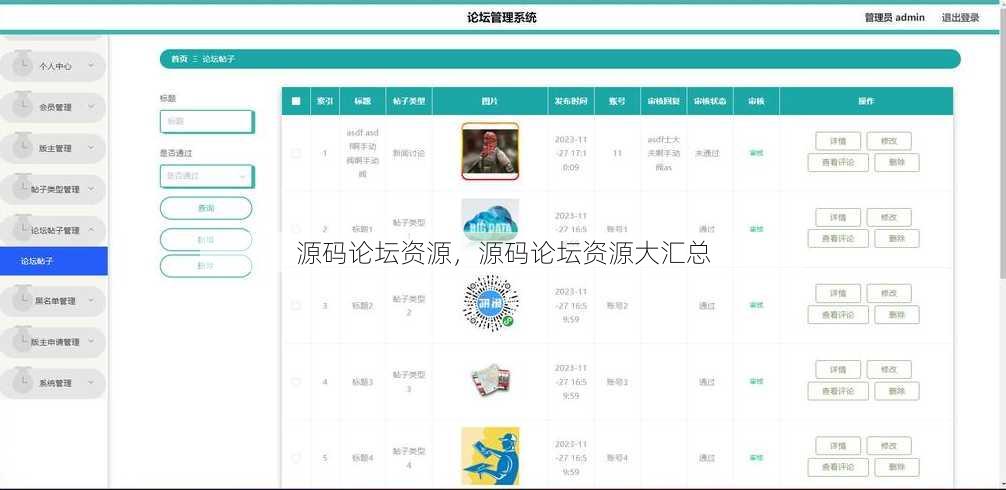Expand the 会员管理 chevron

(x=91, y=106)
